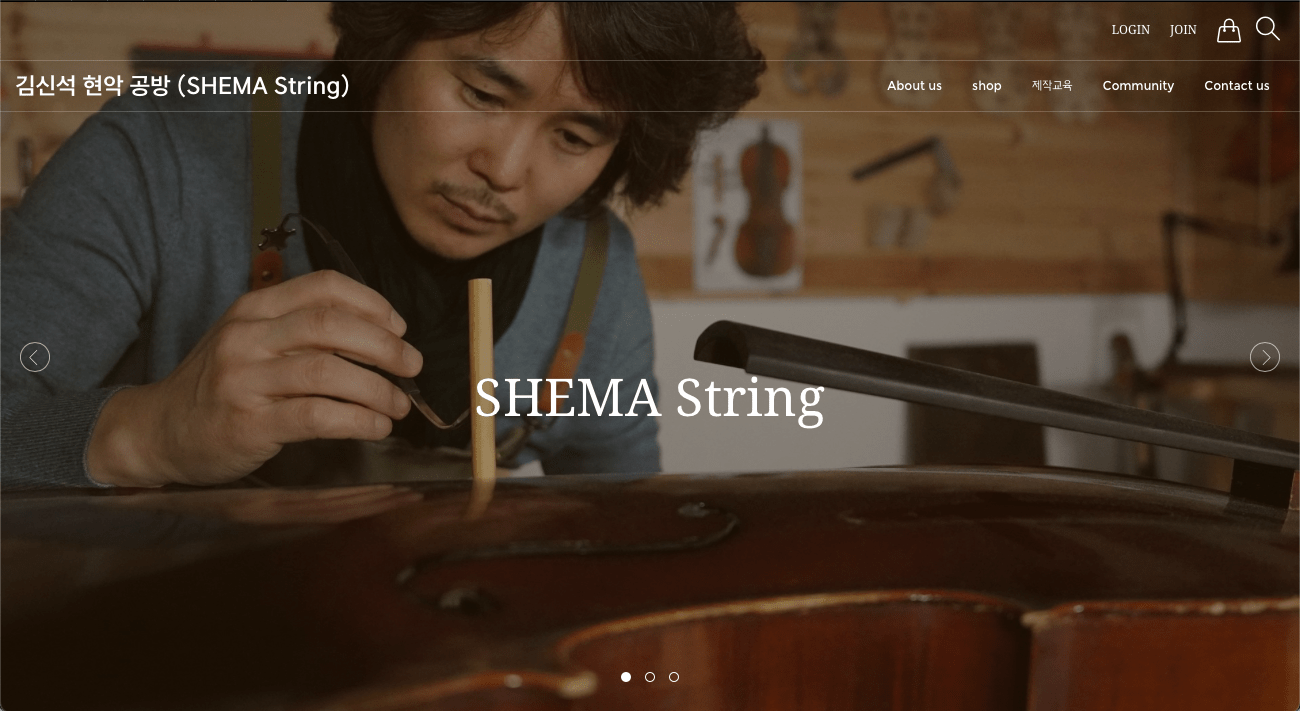This screenshot has width=1300, height=711.
Task: Click the JOIN link
Action: pyautogui.click(x=1183, y=30)
